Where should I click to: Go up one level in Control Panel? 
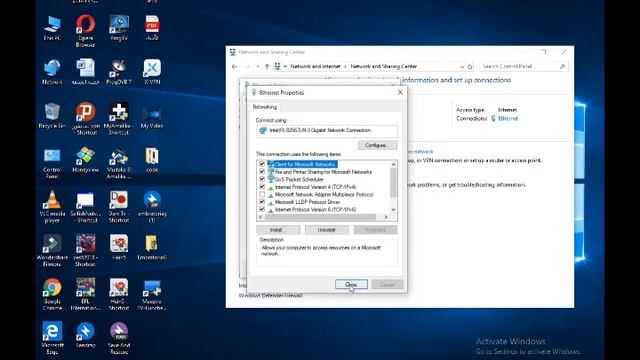point(267,67)
